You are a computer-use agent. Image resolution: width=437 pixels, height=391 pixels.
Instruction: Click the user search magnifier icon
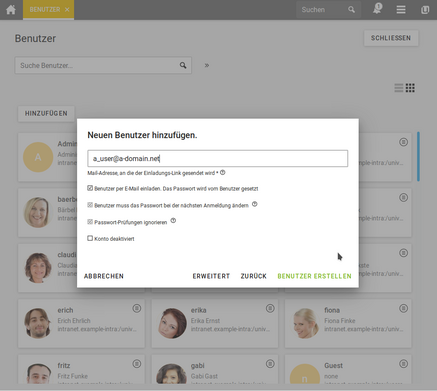[183, 65]
